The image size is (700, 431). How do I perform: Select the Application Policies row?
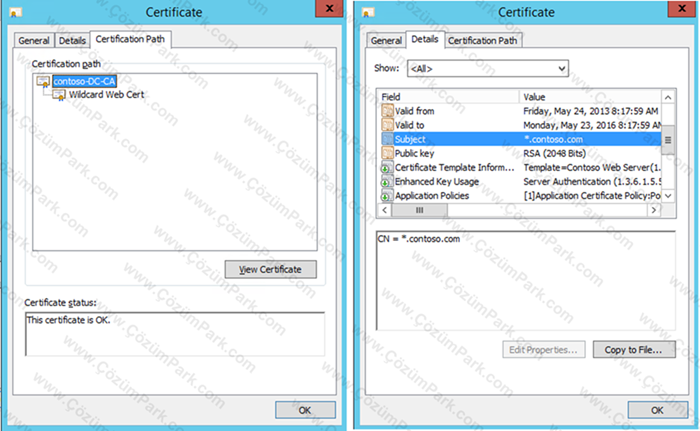(521, 196)
